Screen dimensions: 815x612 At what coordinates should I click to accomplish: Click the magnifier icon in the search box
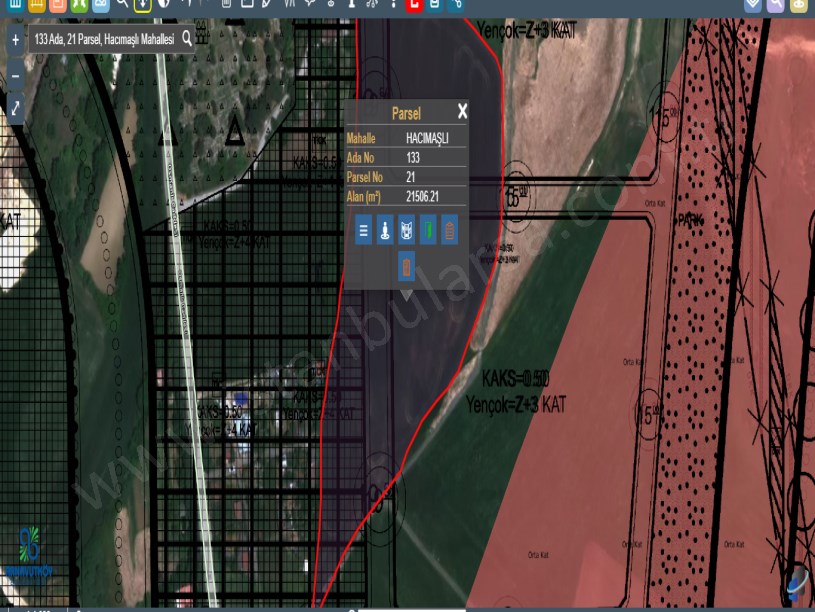coord(187,40)
